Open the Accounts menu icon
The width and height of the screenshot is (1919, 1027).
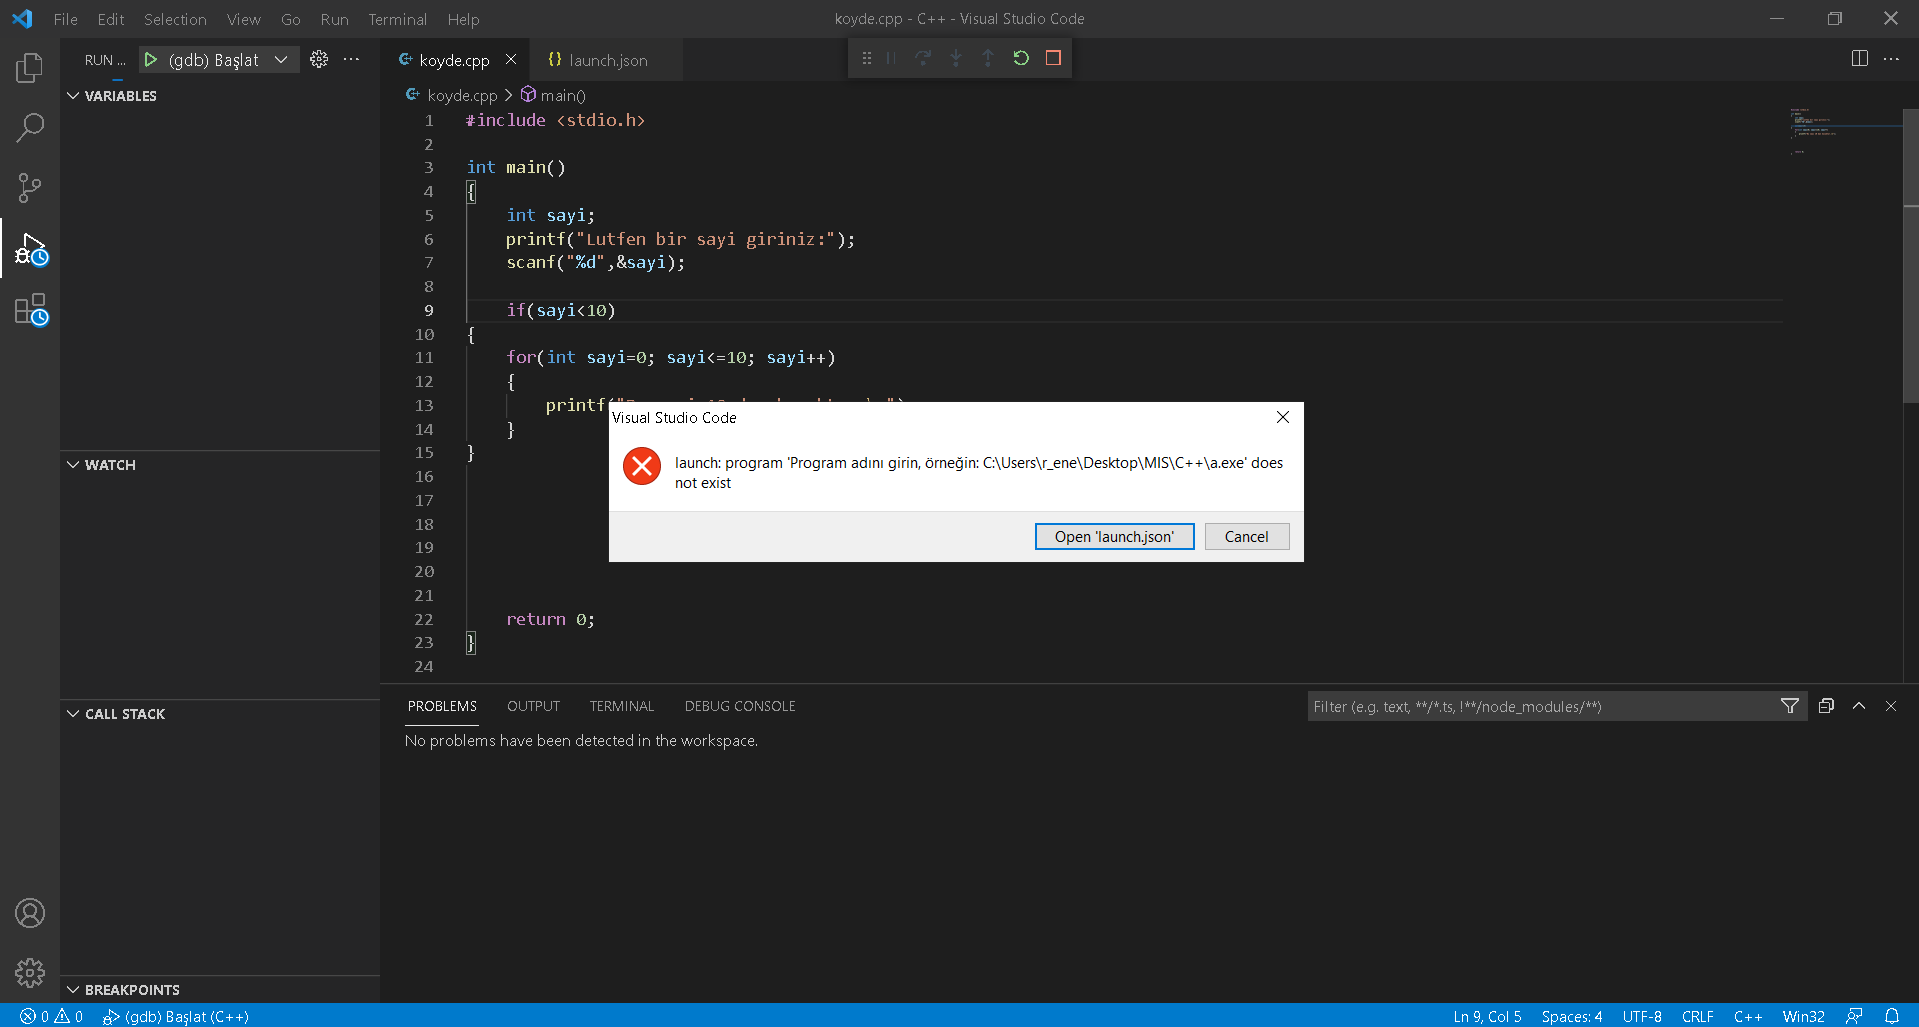[30, 913]
